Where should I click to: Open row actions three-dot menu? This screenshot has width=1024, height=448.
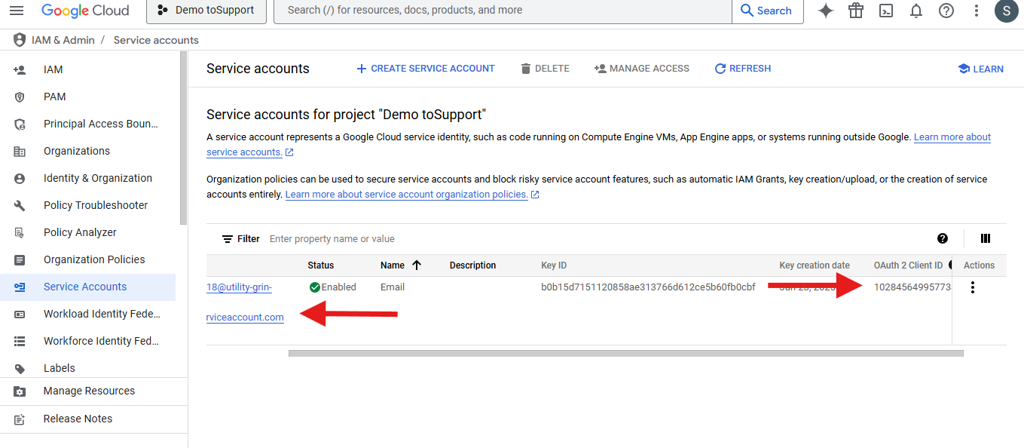(x=973, y=288)
